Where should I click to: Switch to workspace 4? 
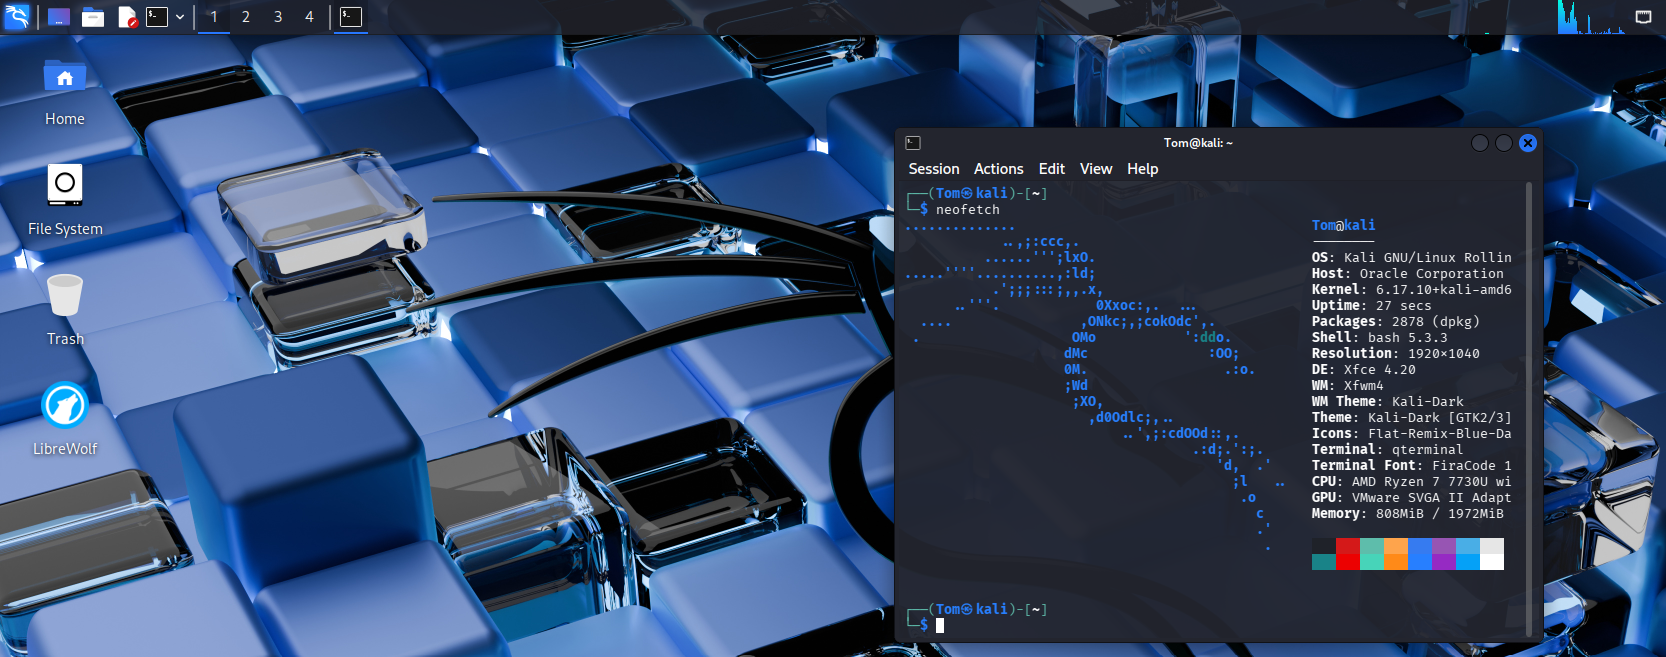[309, 17]
